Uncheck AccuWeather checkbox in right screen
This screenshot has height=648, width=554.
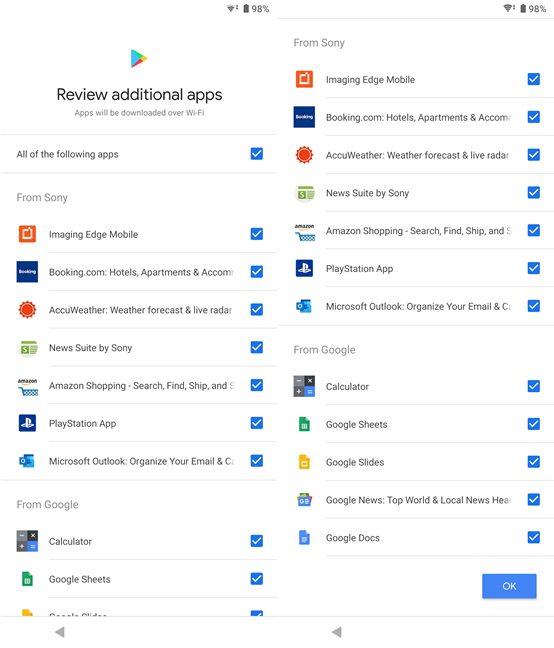(x=534, y=155)
